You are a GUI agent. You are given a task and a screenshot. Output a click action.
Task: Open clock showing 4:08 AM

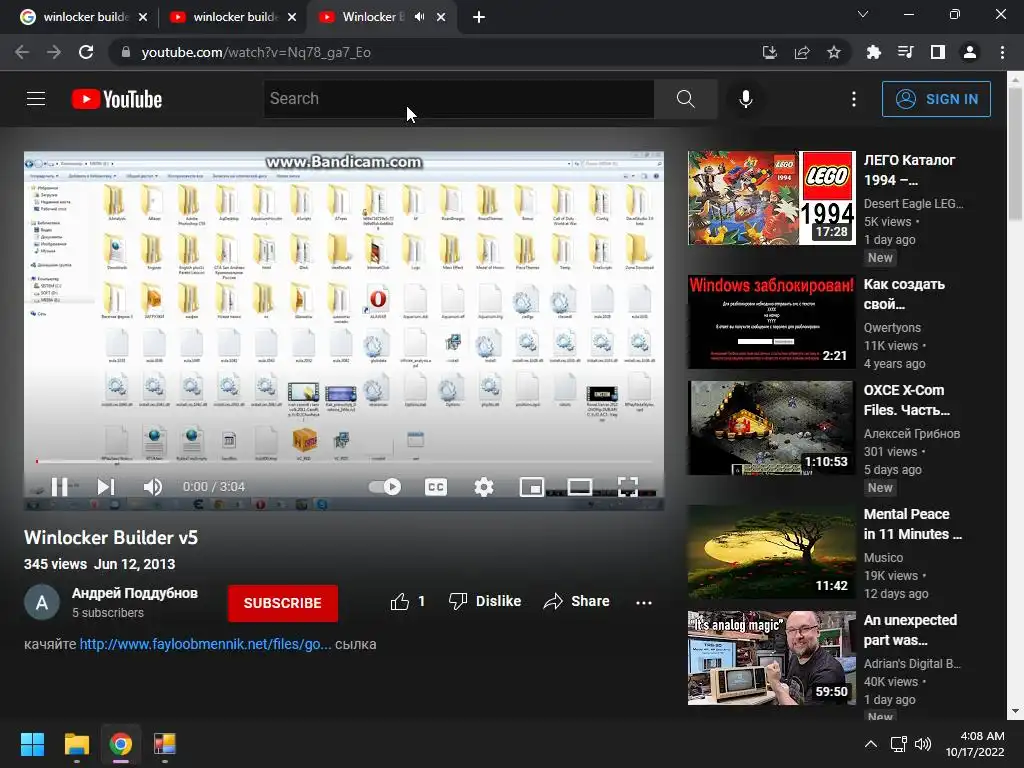click(975, 744)
